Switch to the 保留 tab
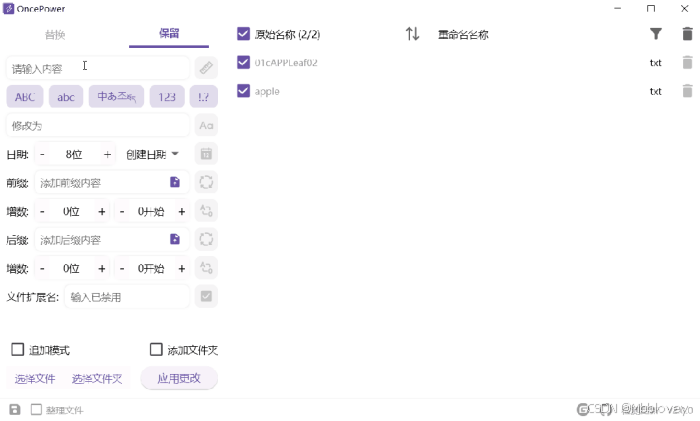Image resolution: width=700 pixels, height=421 pixels. pos(169,33)
